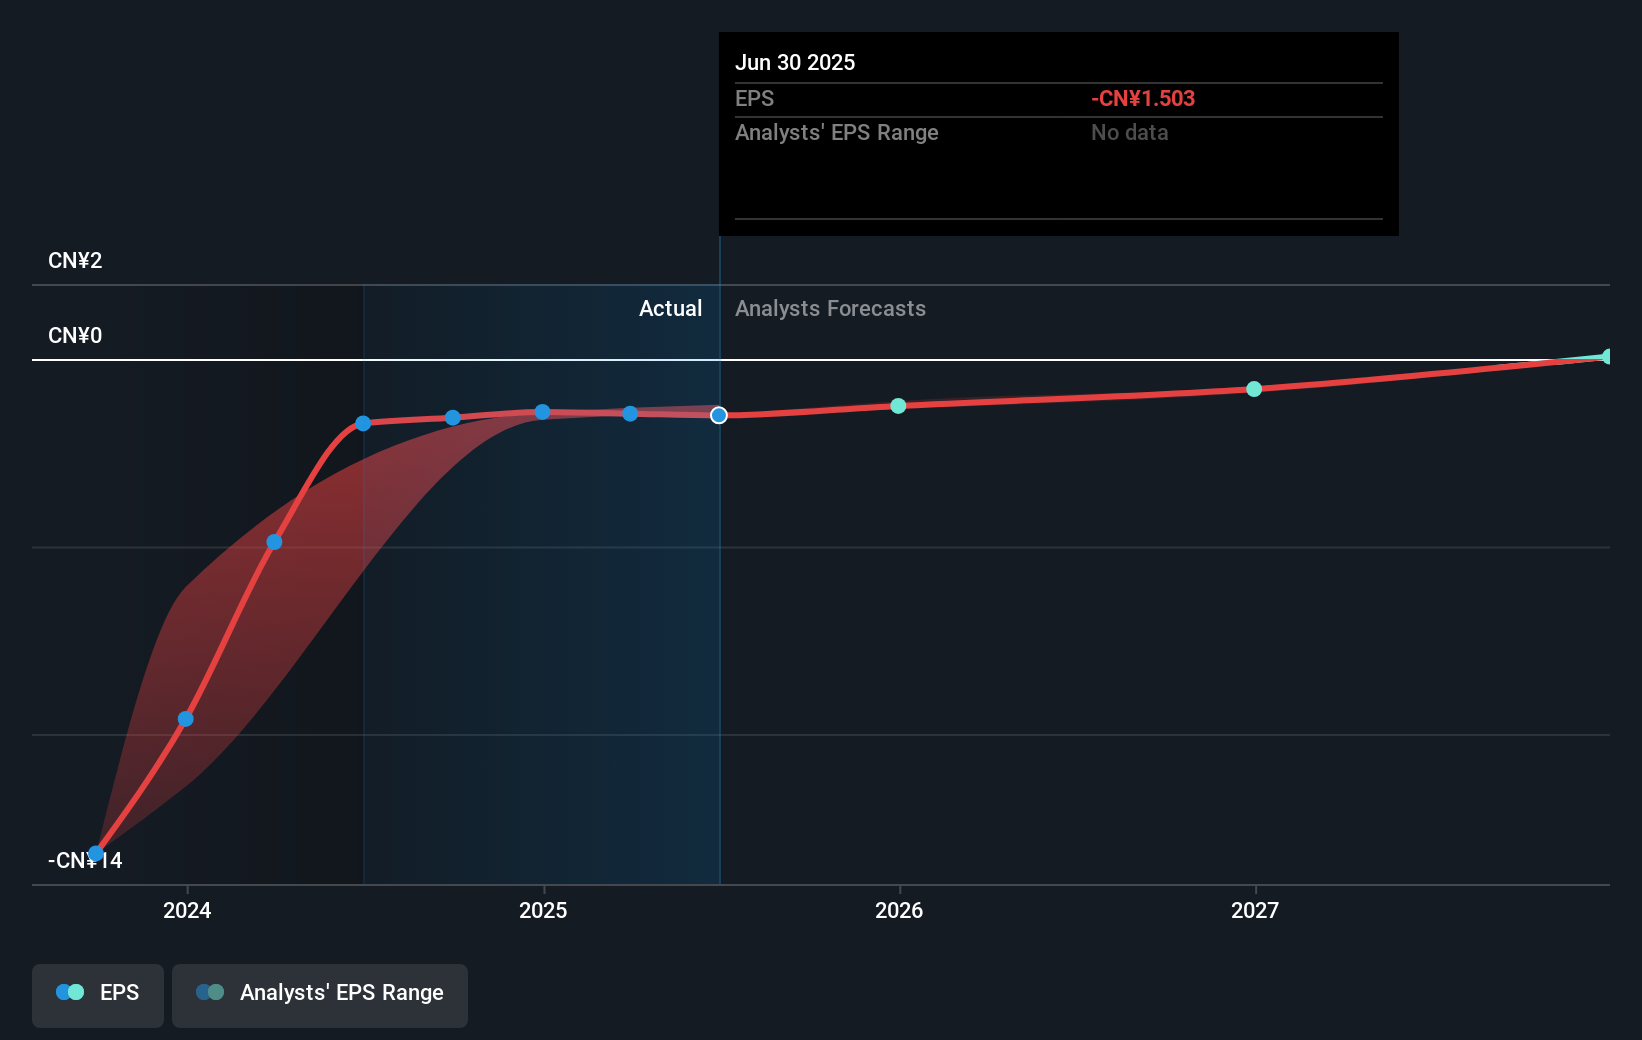Switch to Analysts Forecasts section
Viewport: 1642px width, 1040px height.
[x=830, y=308]
